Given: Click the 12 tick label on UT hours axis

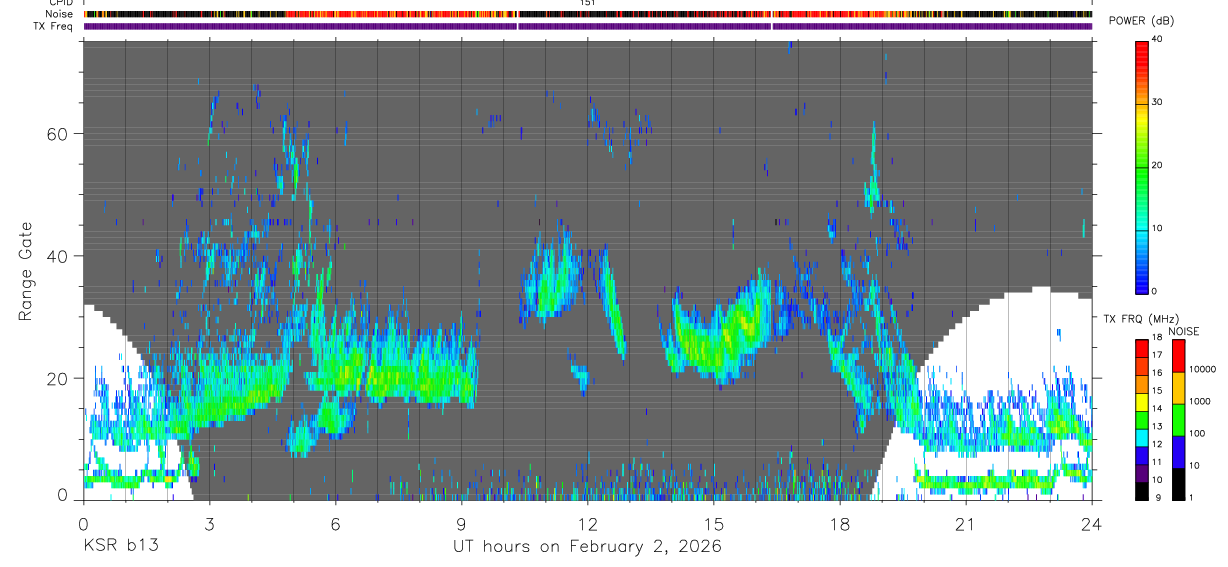Looking at the screenshot, I should (x=587, y=524).
